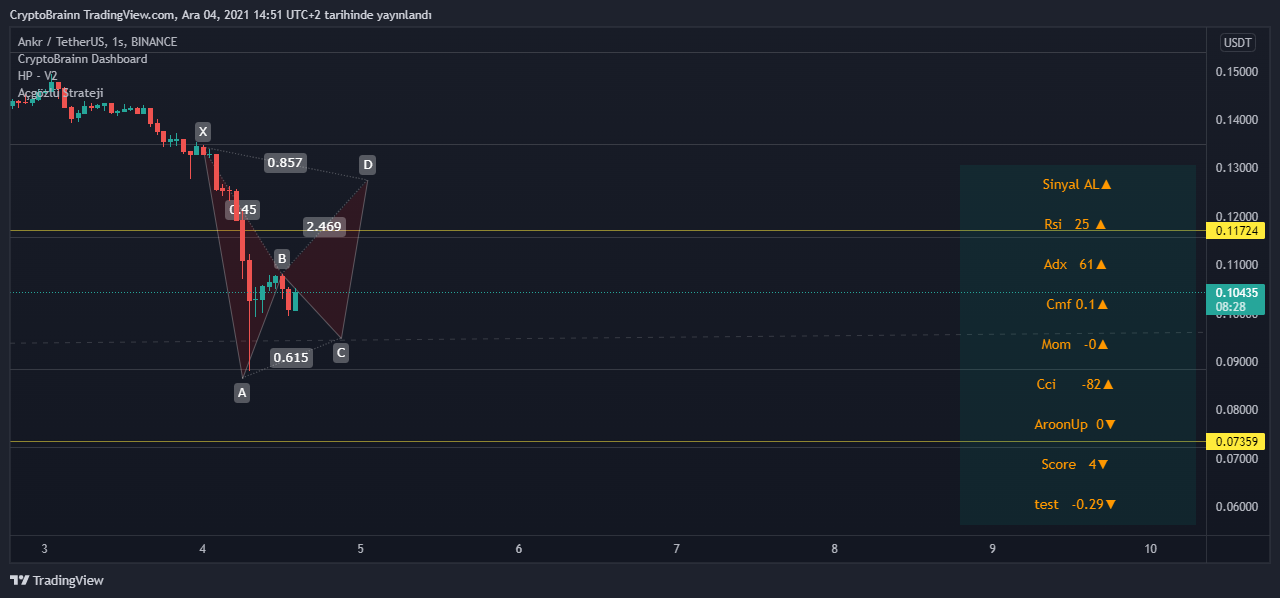Click the yellow 0.07359 price label
The image size is (1280, 598).
(1237, 441)
